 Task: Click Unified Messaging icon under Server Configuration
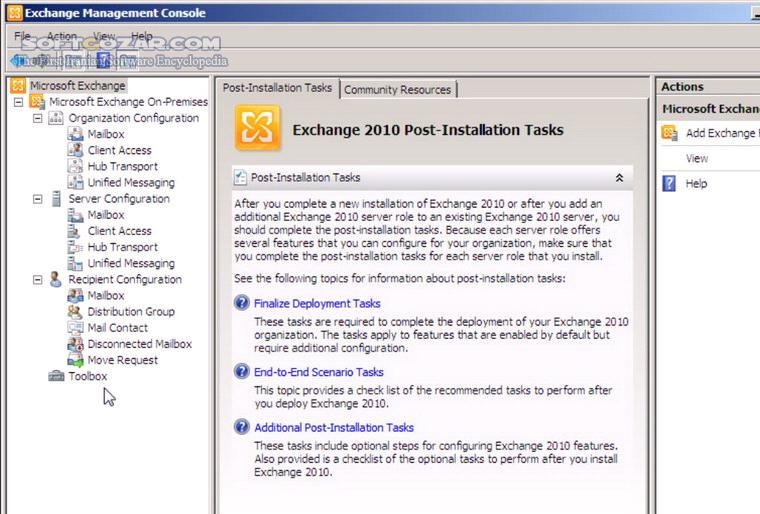(75, 263)
